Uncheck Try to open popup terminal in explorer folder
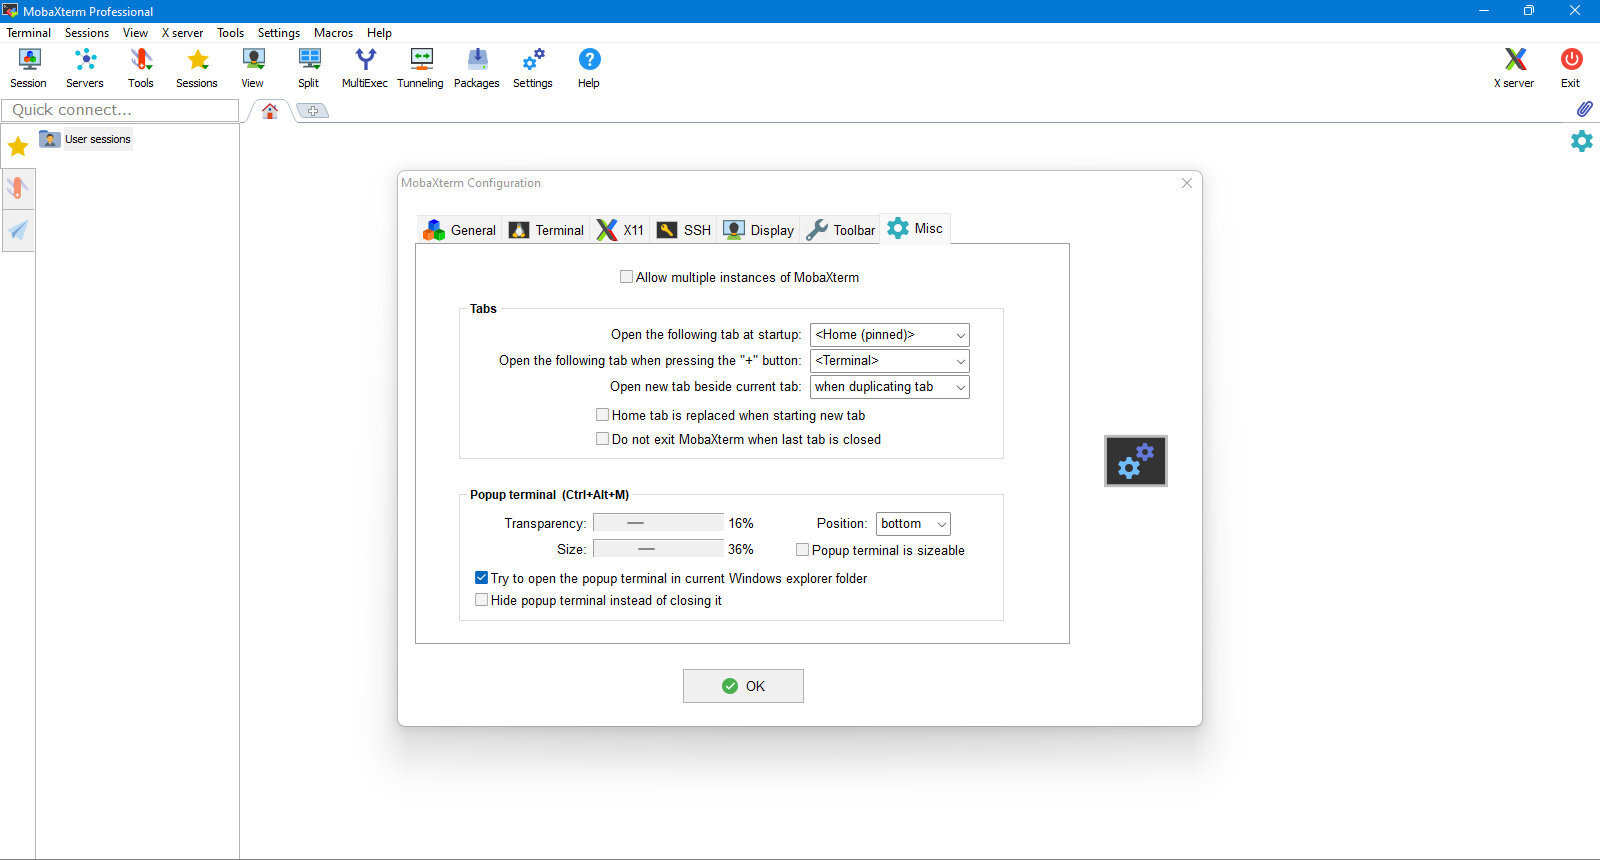The width and height of the screenshot is (1600, 860). pos(481,578)
